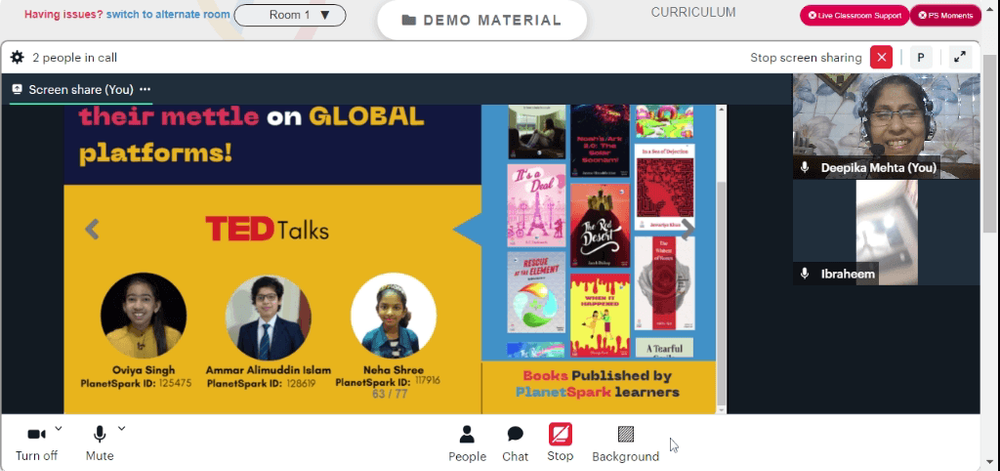The width and height of the screenshot is (1000, 471).
Task: Click the fullscreen expand icon
Action: click(x=959, y=57)
